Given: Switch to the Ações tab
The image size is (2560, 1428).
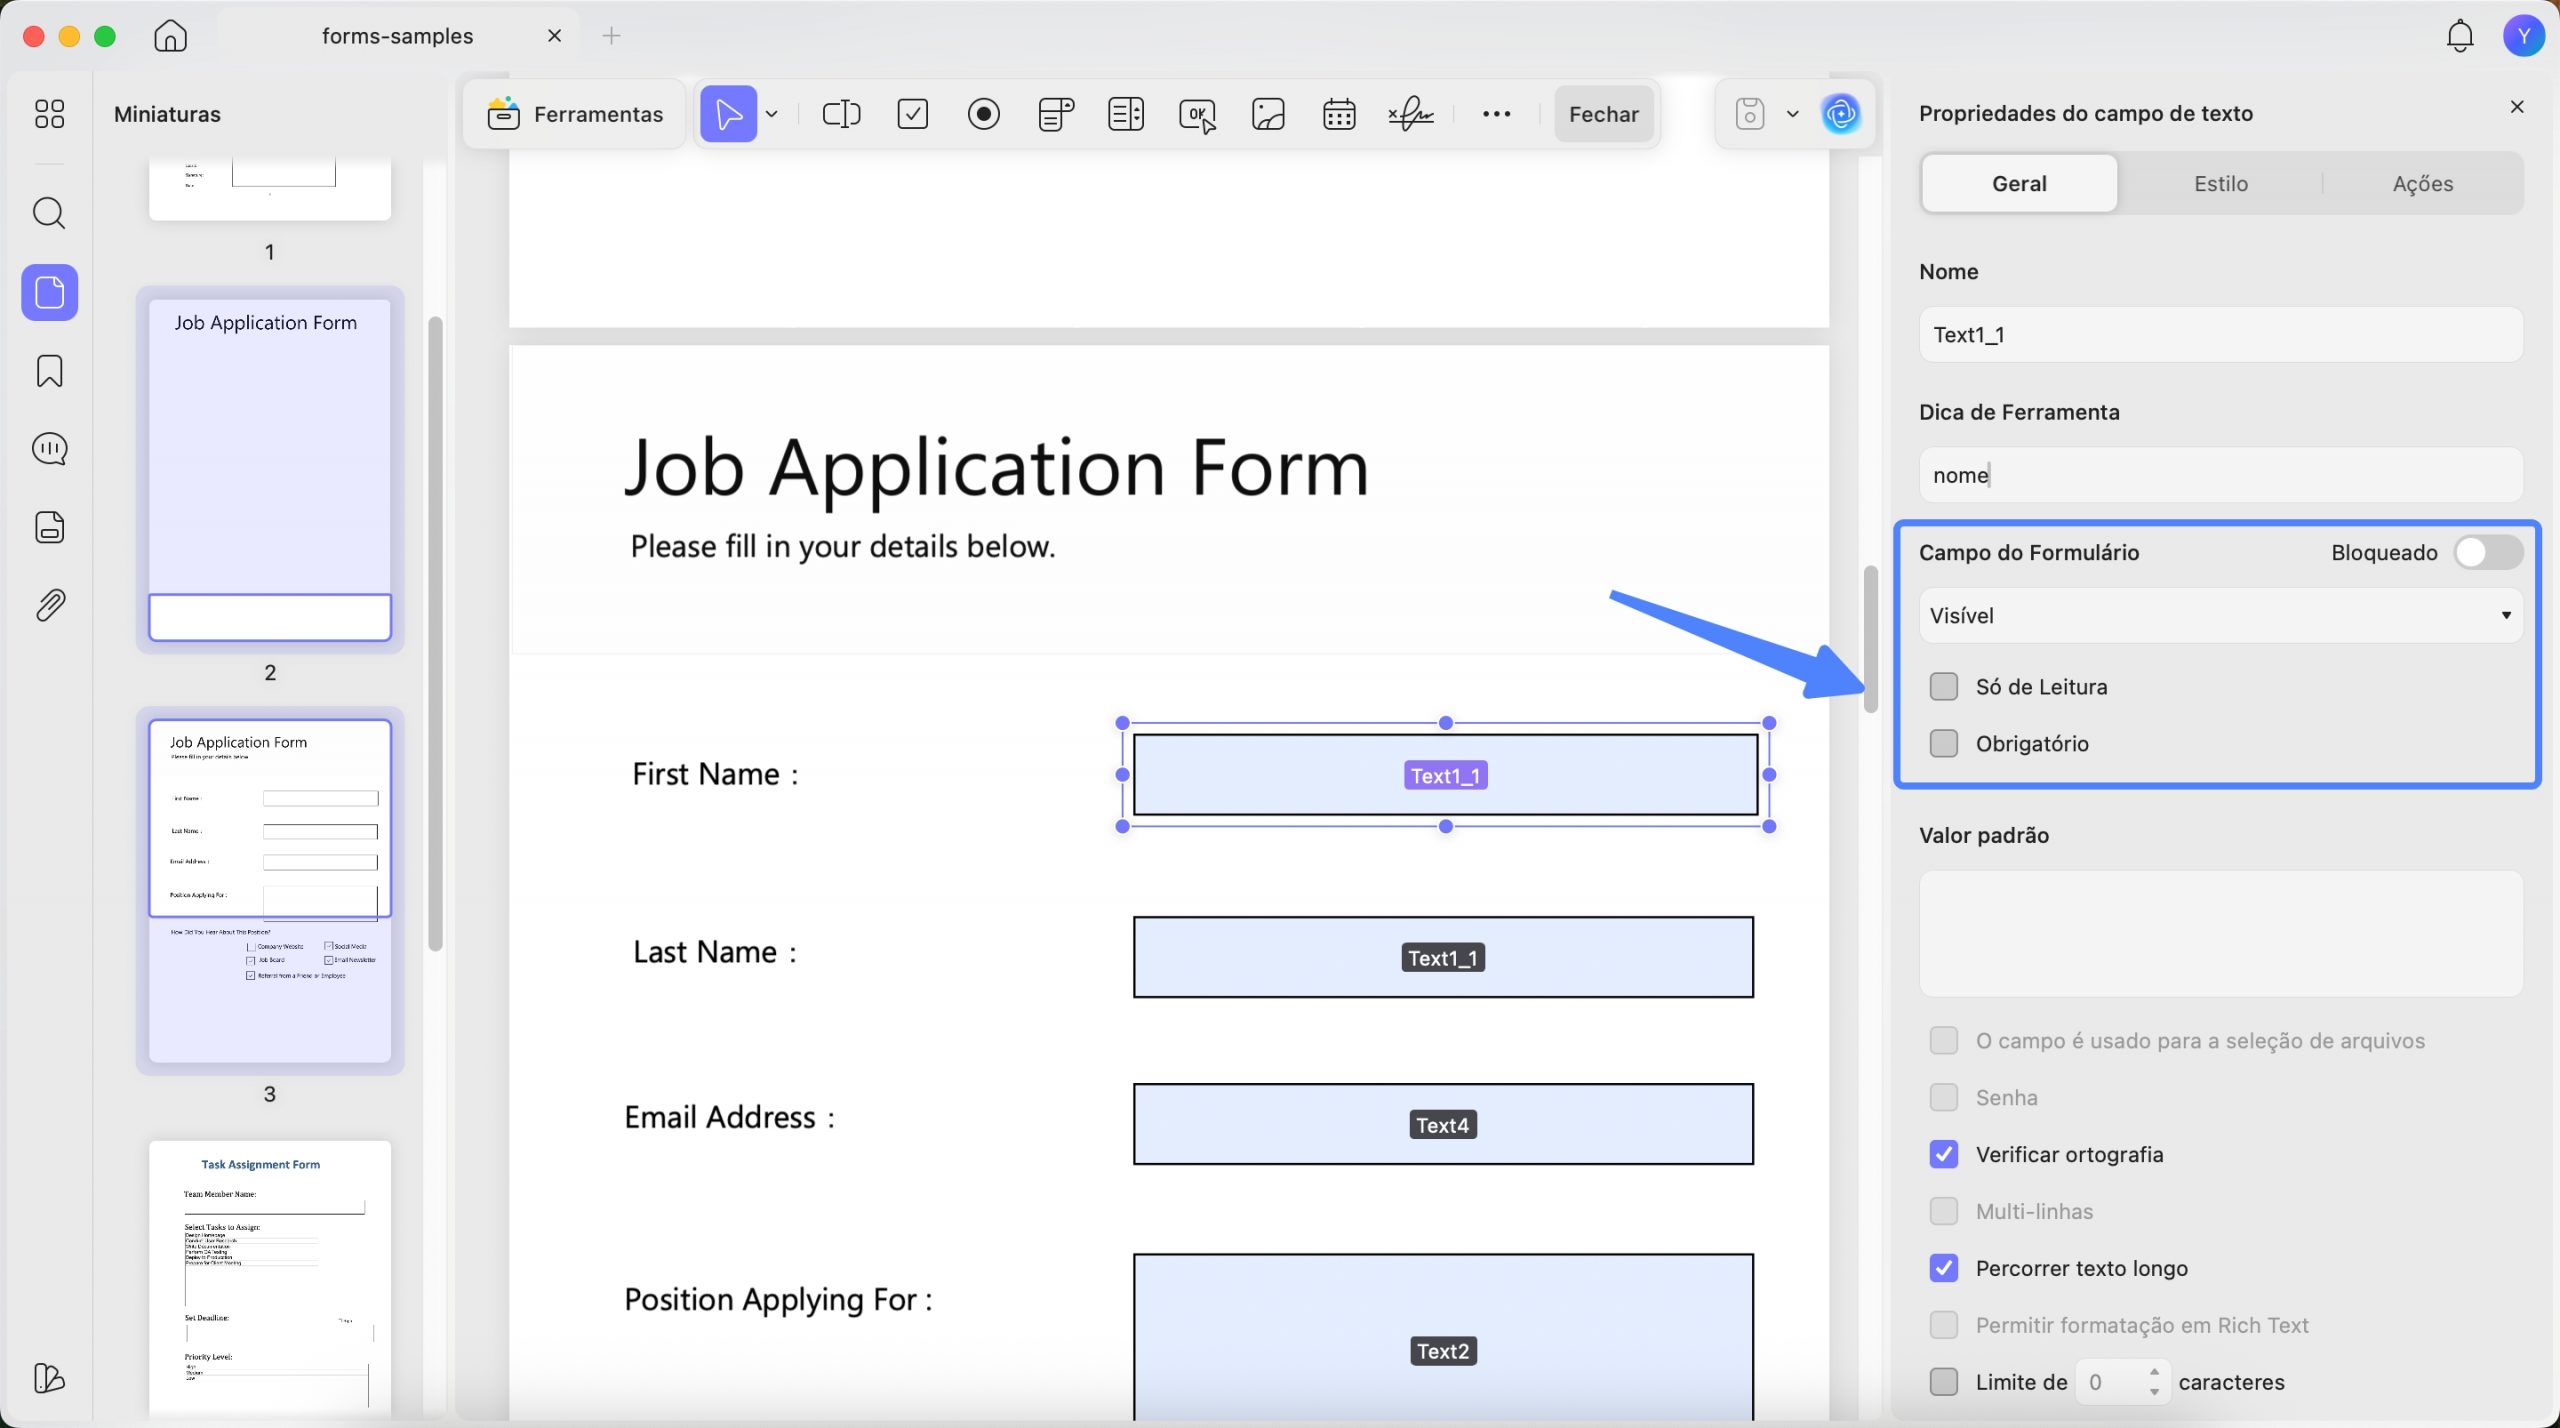Looking at the screenshot, I should (2422, 184).
